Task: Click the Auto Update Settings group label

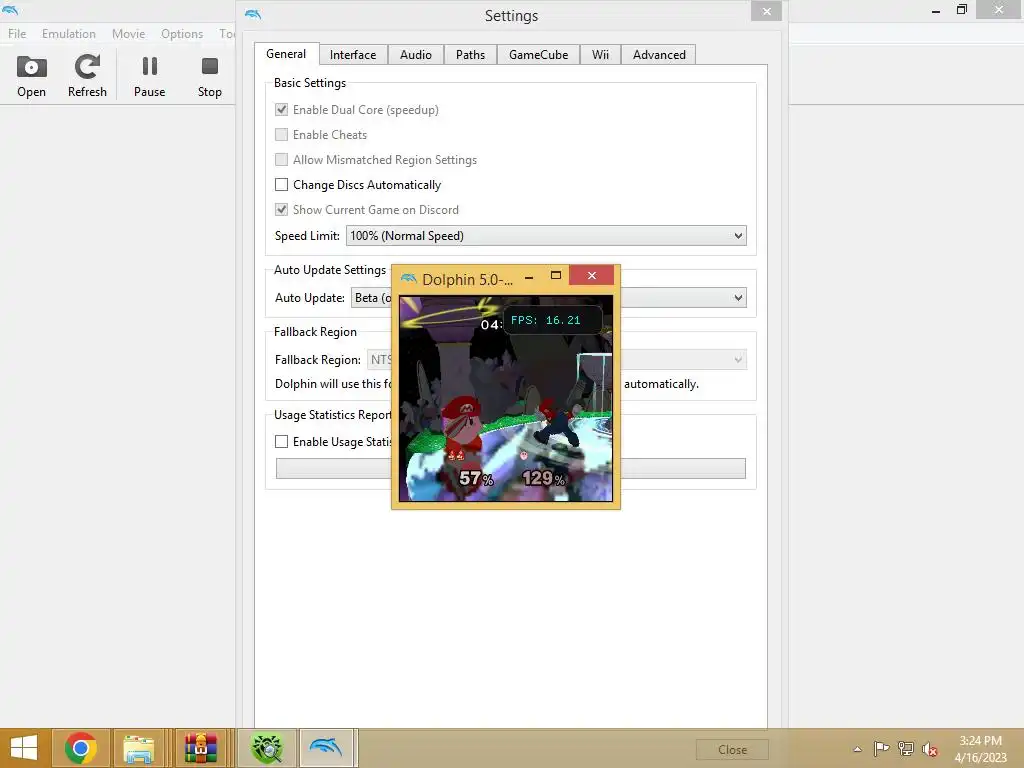Action: click(x=330, y=270)
